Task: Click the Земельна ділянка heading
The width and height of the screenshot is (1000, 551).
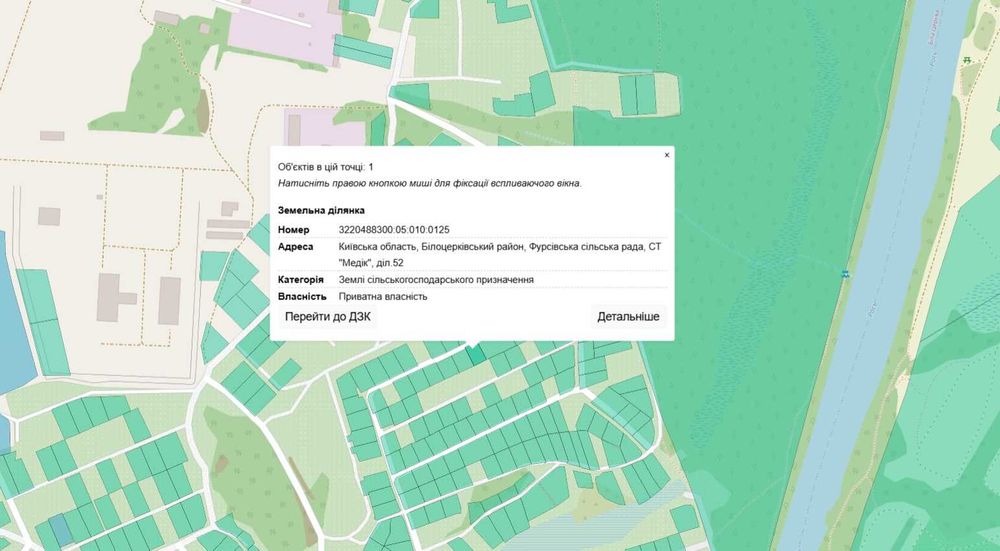Action: [321, 210]
